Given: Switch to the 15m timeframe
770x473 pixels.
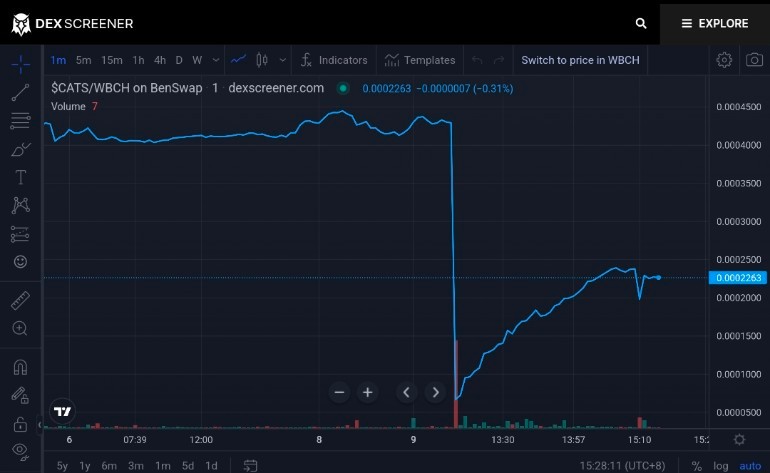Looking at the screenshot, I should coord(111,60).
